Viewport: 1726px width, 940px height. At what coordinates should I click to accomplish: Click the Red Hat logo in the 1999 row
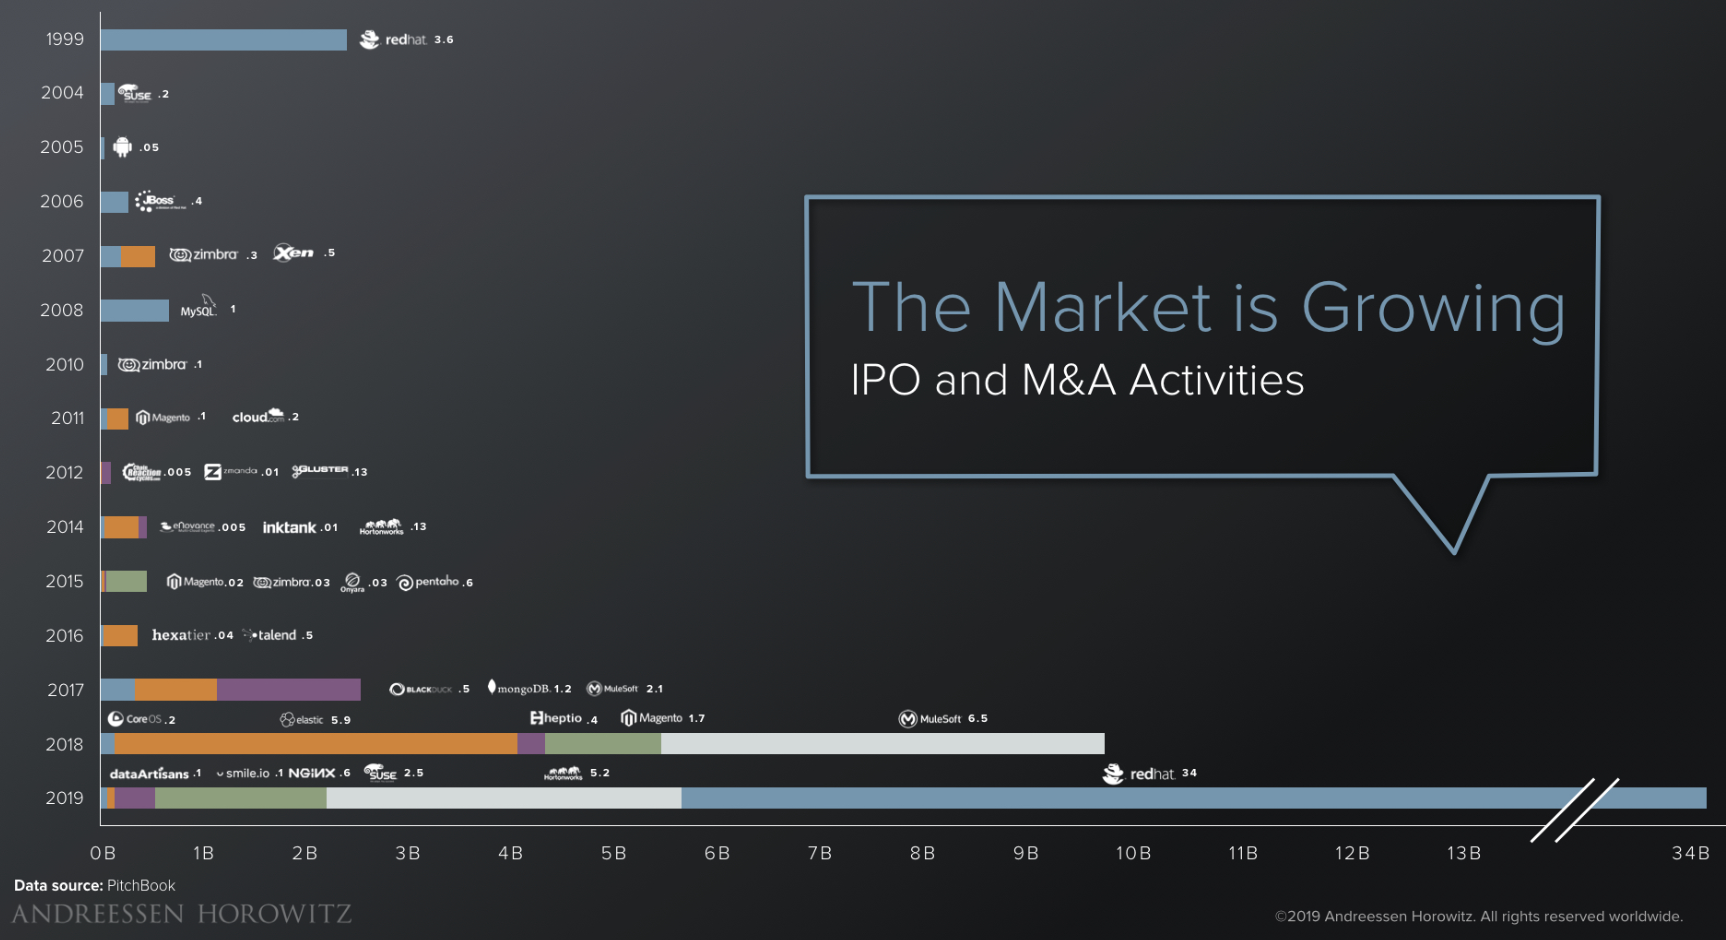tap(393, 40)
